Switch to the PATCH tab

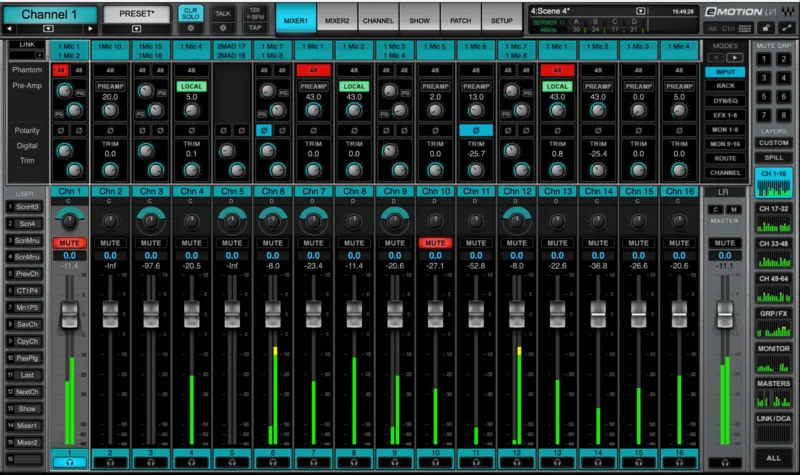coord(461,20)
